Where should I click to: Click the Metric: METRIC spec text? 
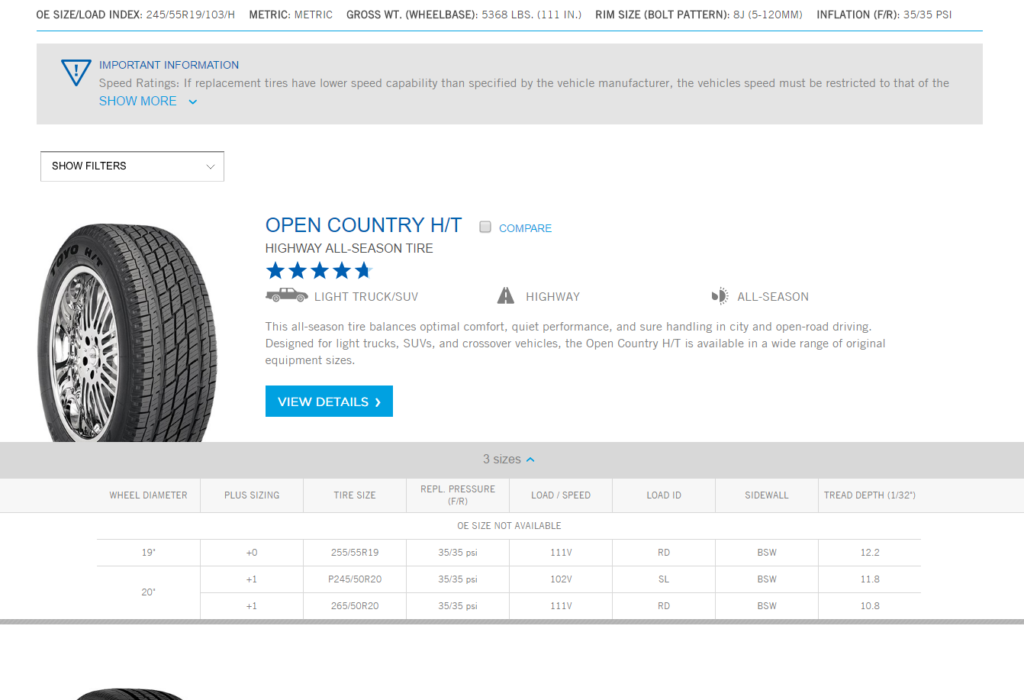point(291,14)
